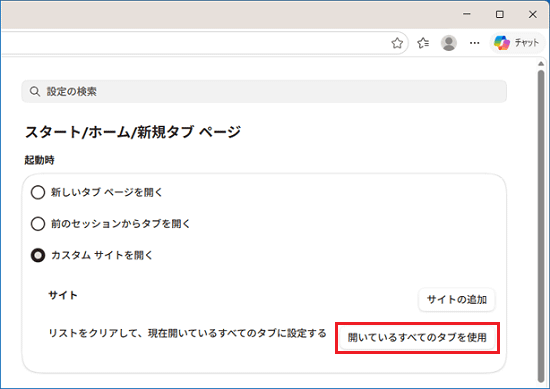Maximize the browser window
The width and height of the screenshot is (550, 389).
[x=500, y=14]
